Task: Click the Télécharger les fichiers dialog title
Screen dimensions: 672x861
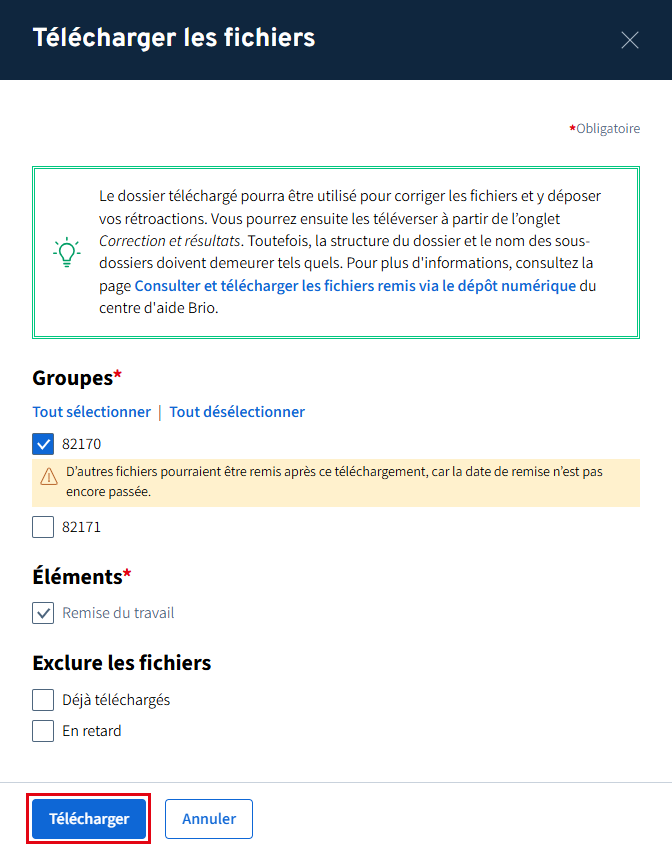Action: tap(174, 39)
